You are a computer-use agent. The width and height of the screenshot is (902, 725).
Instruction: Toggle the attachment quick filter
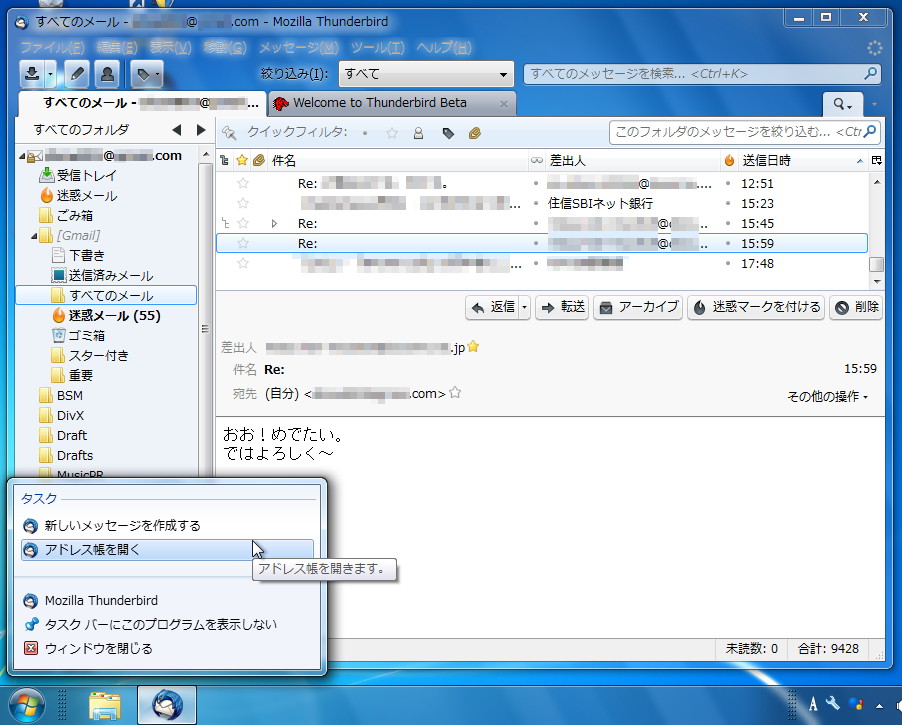pos(475,132)
